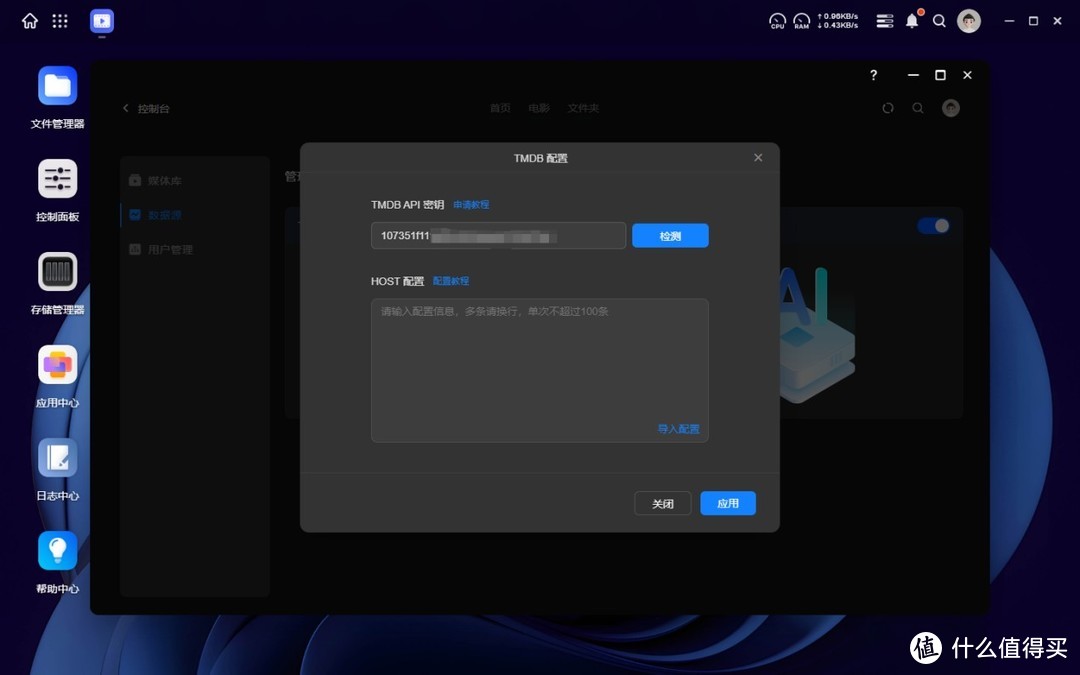
Task: Launch 控制面板 from the desktop
Action: tap(57, 179)
